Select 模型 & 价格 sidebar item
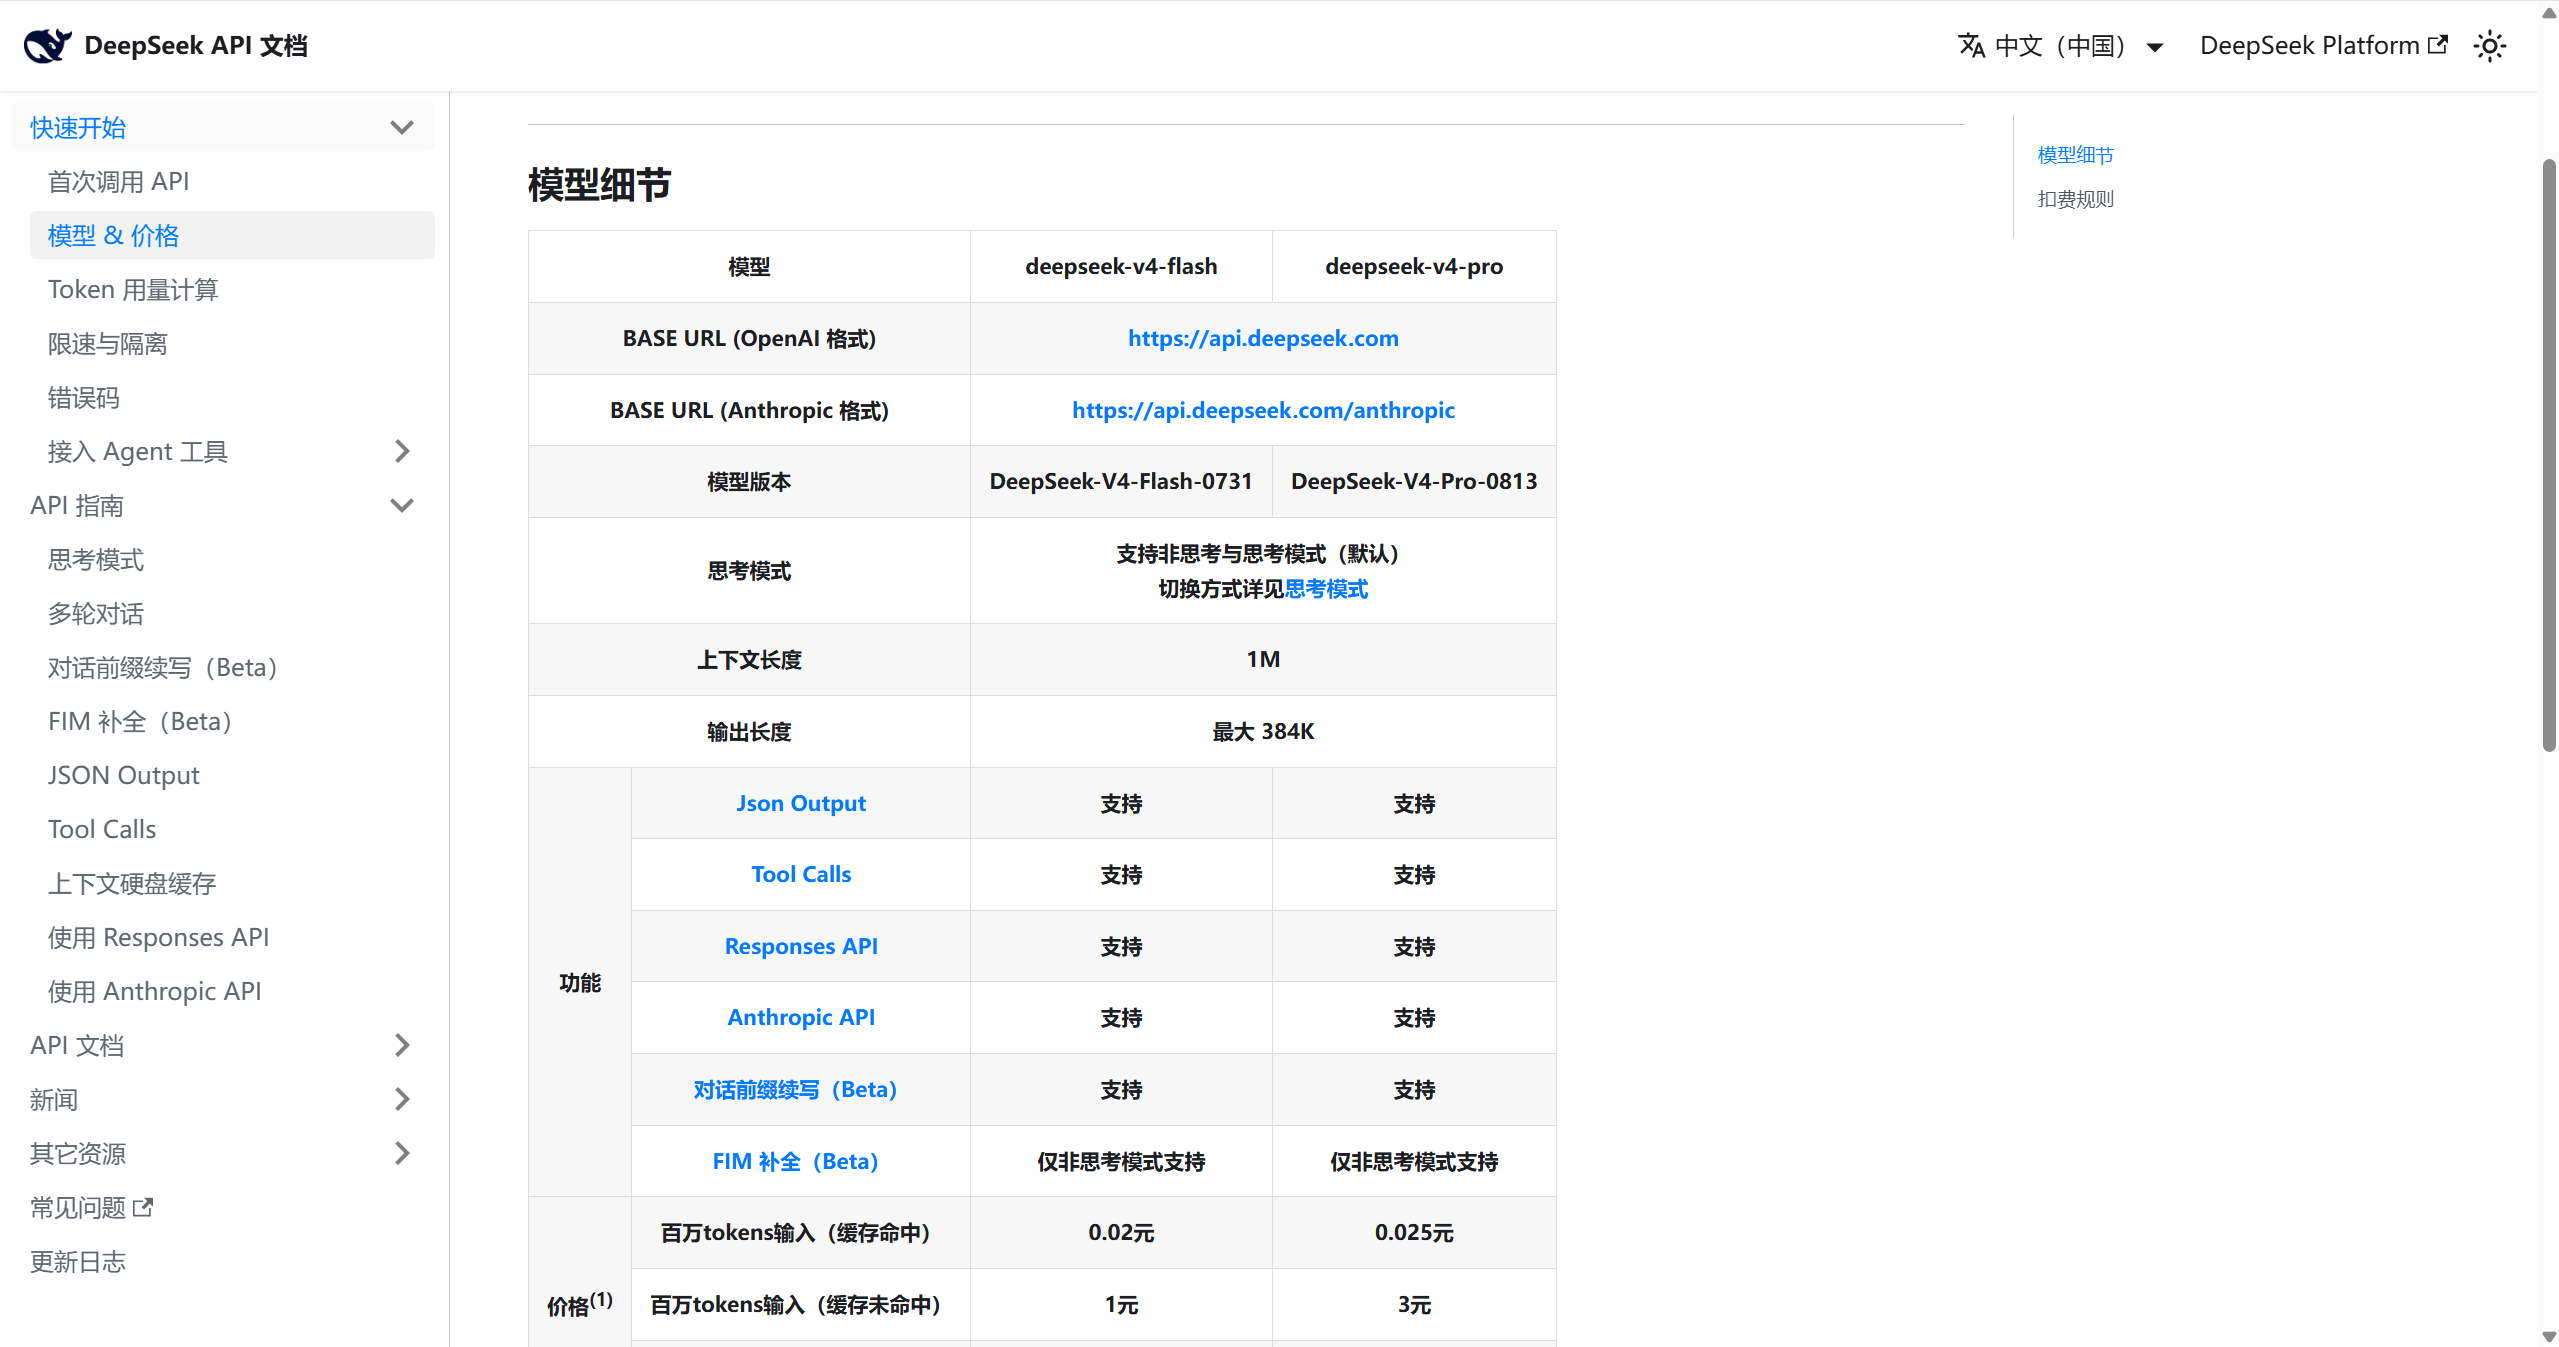 (x=232, y=235)
